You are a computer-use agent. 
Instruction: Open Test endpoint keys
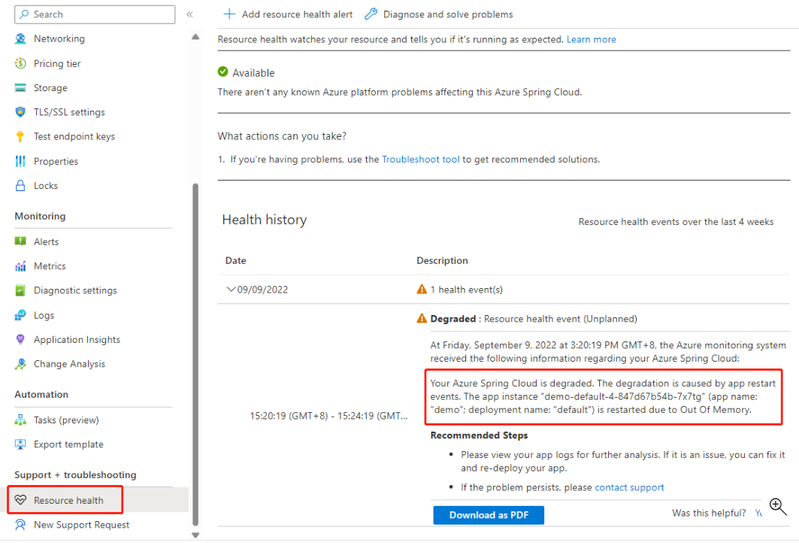point(74,137)
